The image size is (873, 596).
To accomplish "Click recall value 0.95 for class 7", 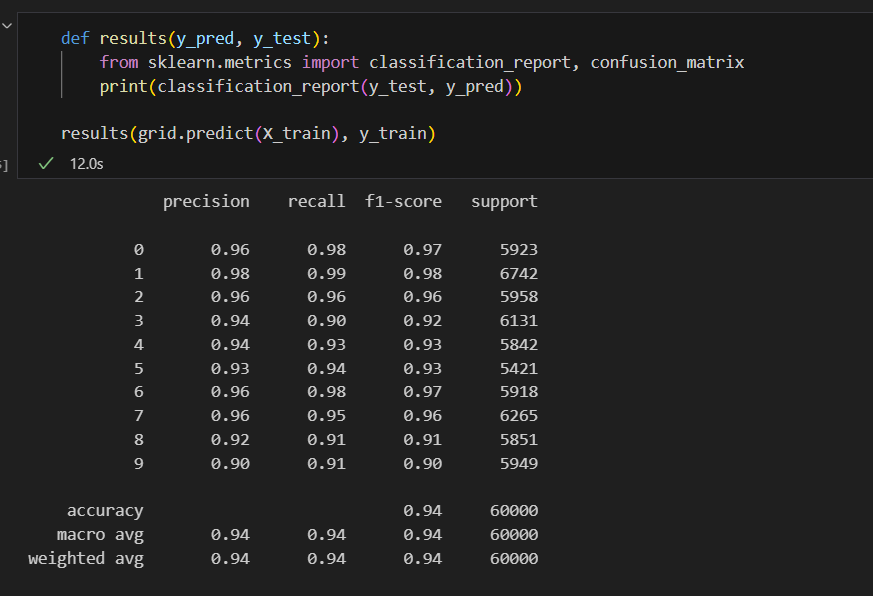I will [326, 416].
